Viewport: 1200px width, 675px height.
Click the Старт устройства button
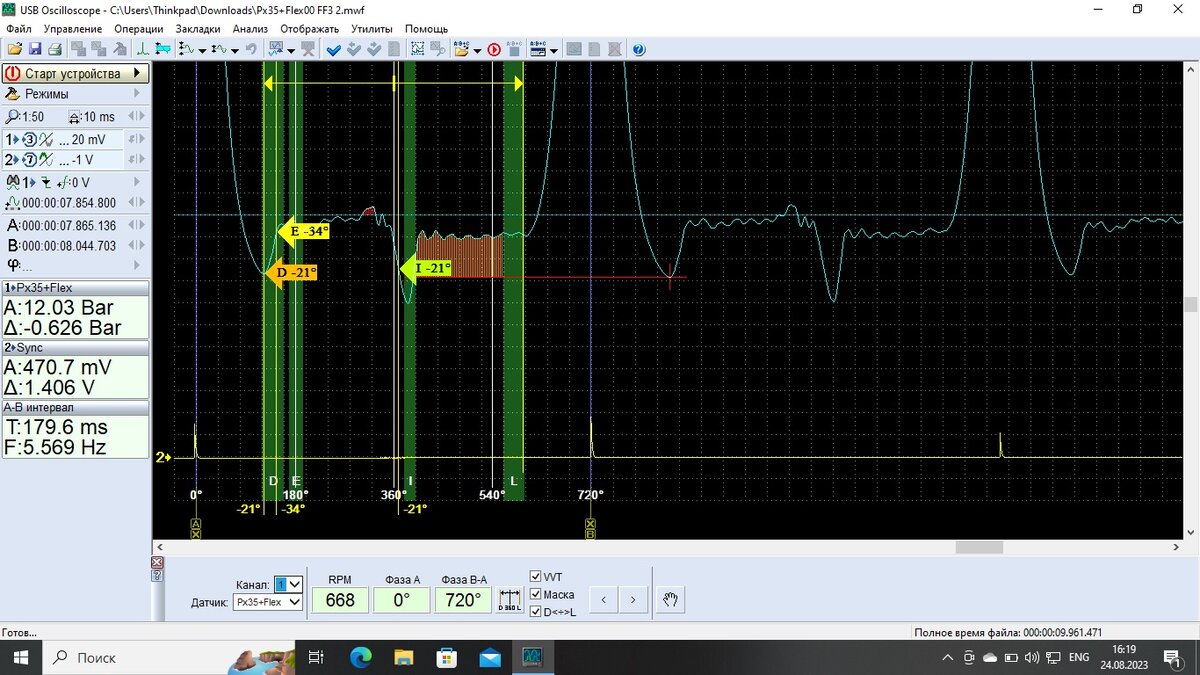75,73
